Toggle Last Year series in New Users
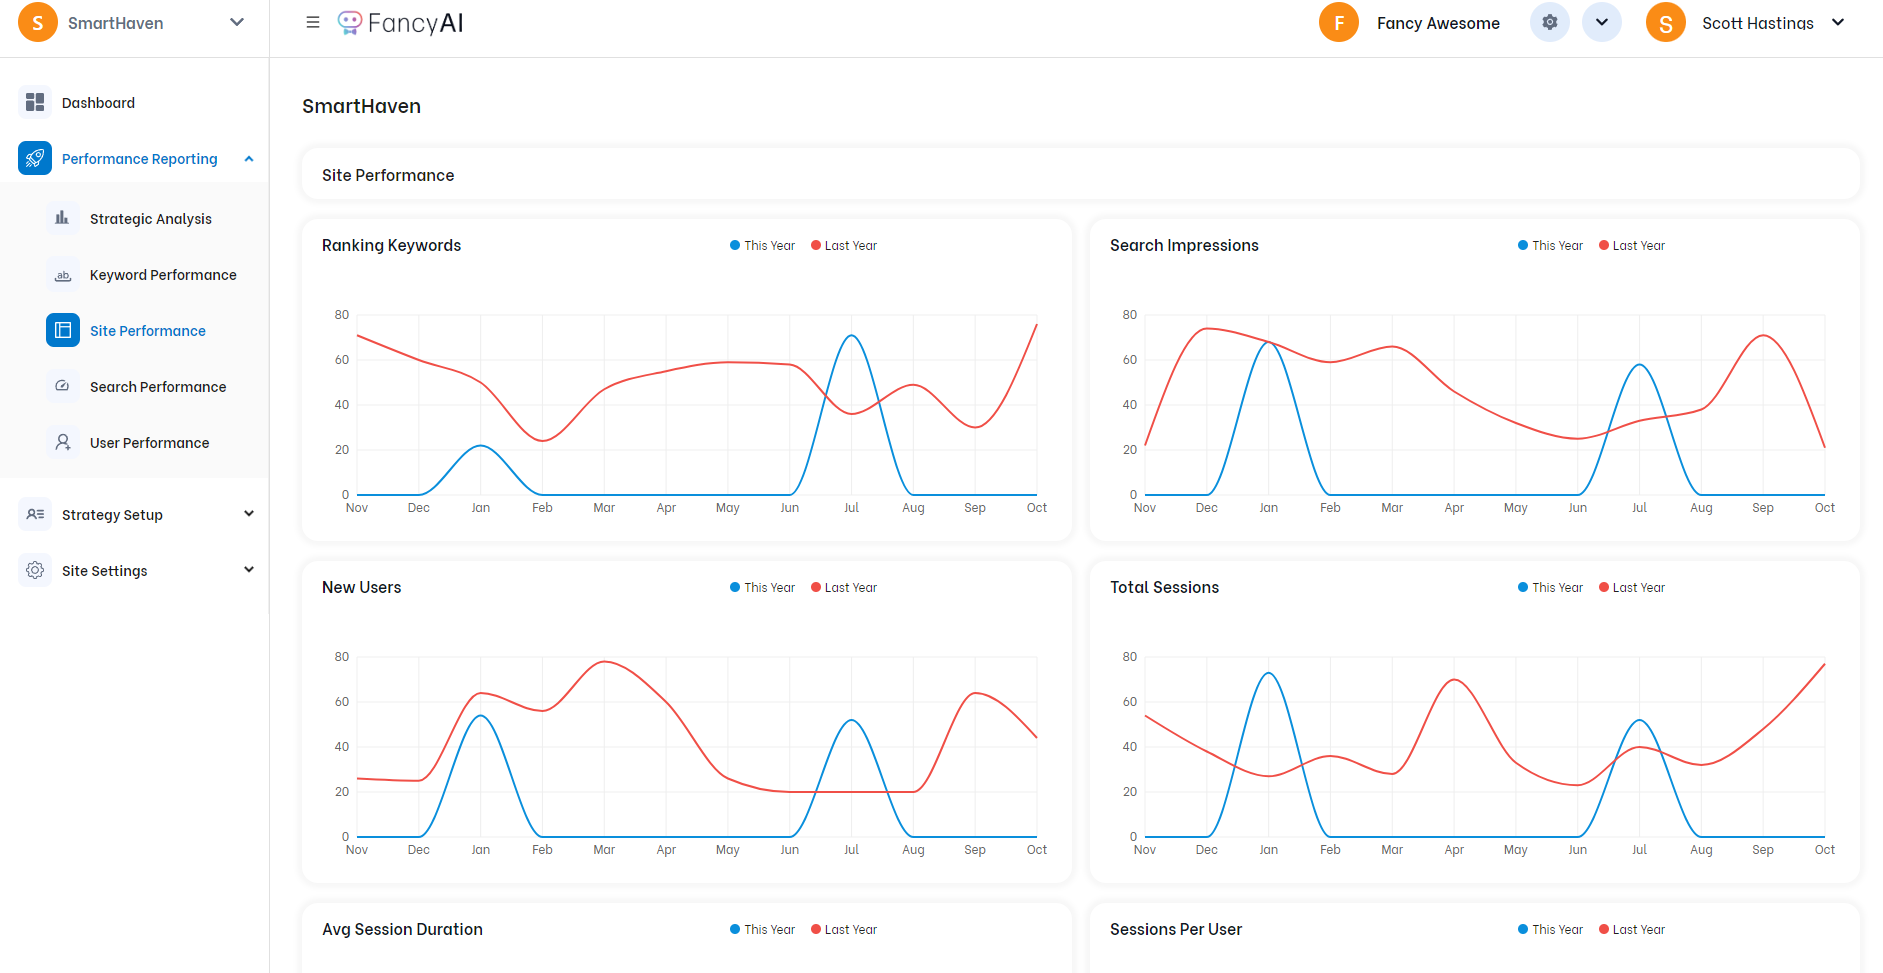 pos(843,588)
